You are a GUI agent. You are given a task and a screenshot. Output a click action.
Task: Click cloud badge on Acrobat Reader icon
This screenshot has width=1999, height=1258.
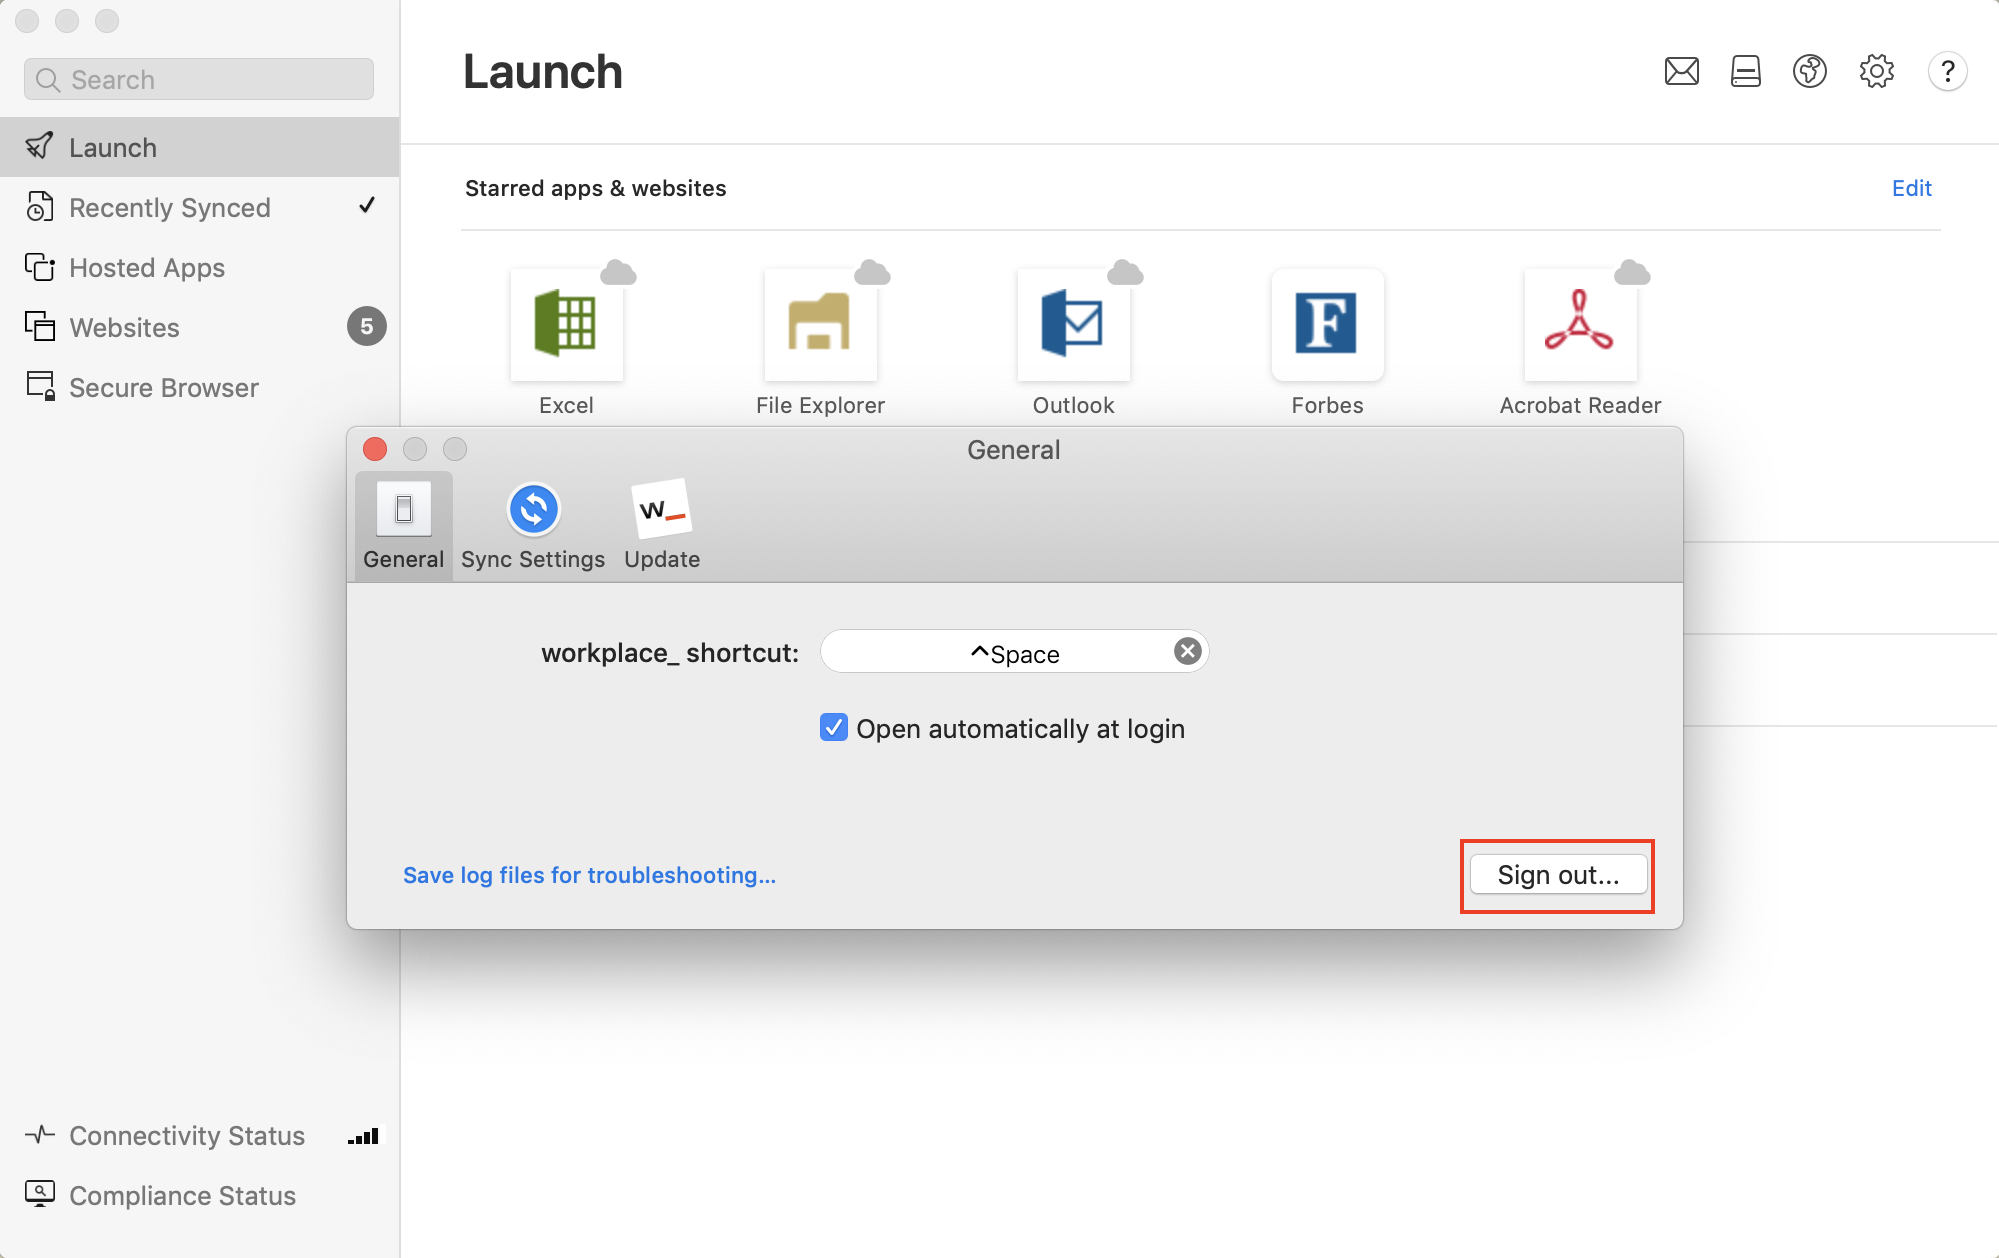(x=1632, y=272)
